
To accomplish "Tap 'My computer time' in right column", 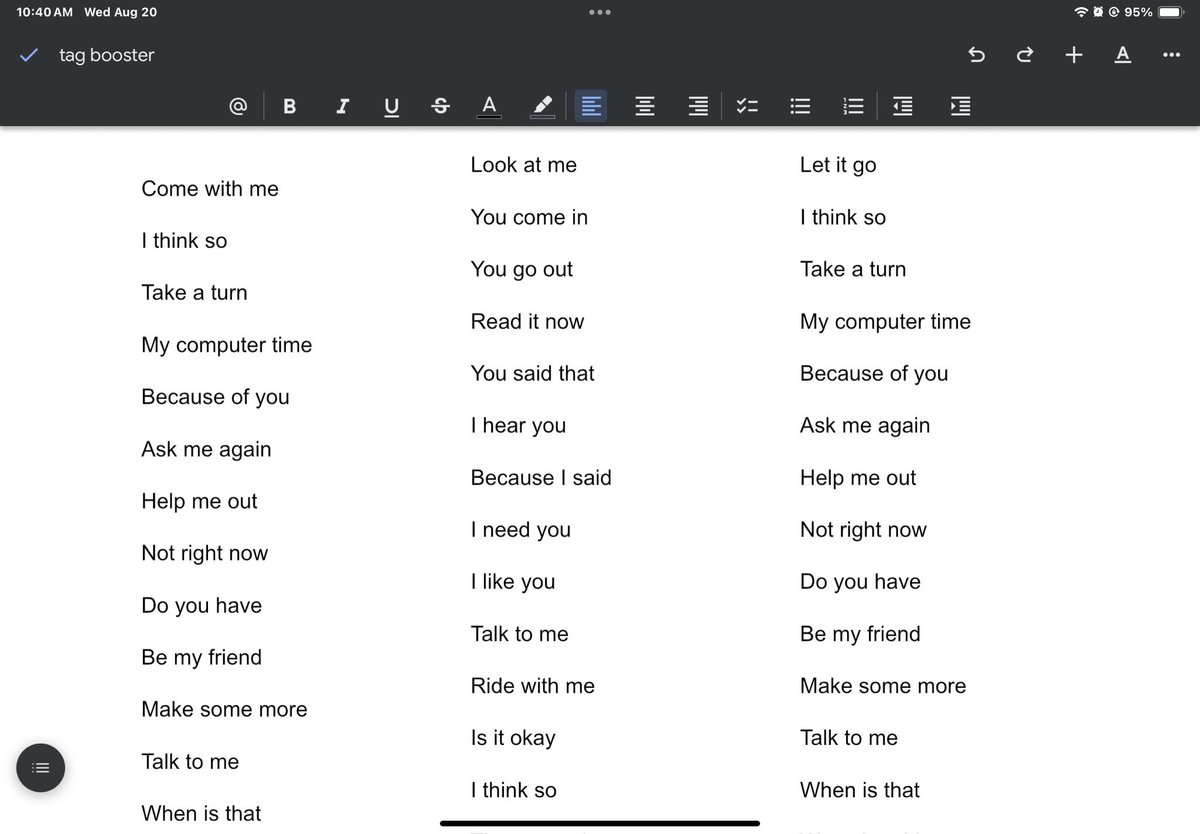I will 885,321.
